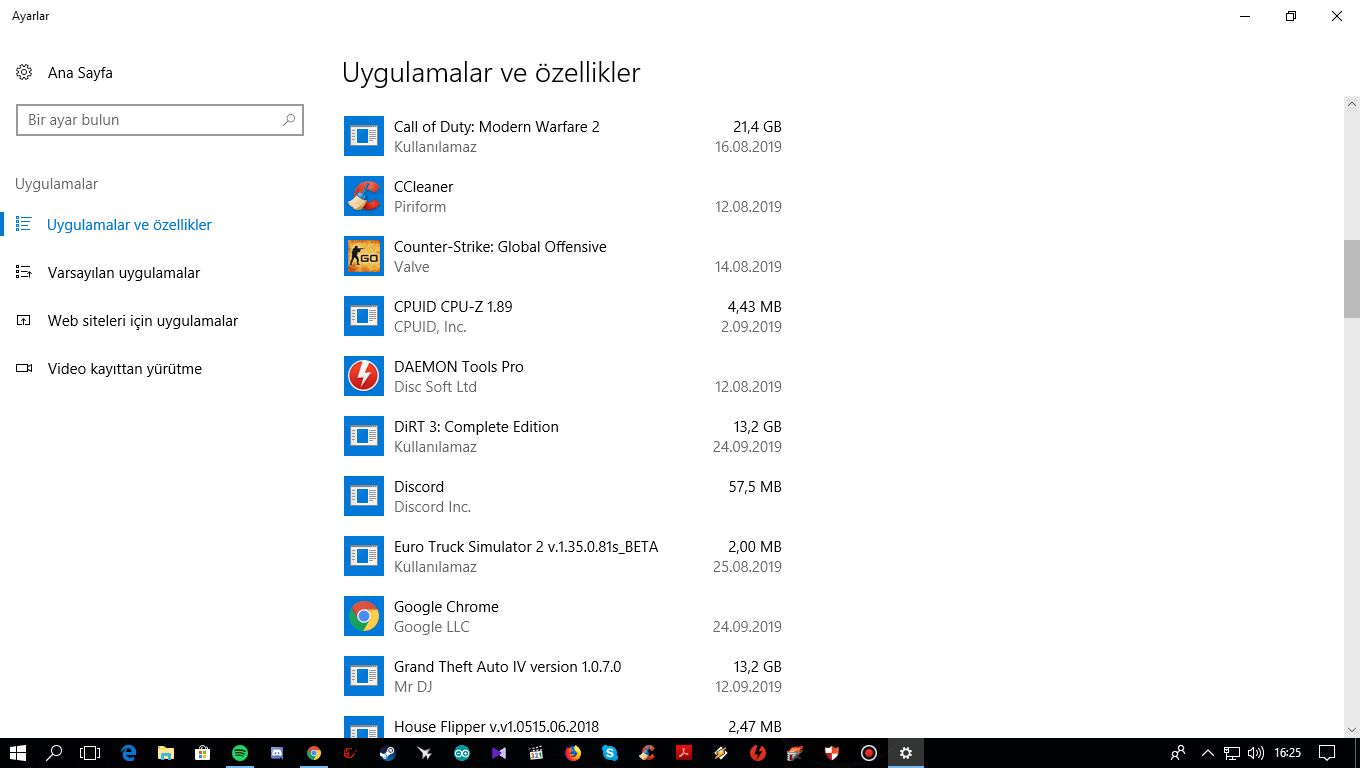Open Spotify from the taskbar

(x=239, y=753)
